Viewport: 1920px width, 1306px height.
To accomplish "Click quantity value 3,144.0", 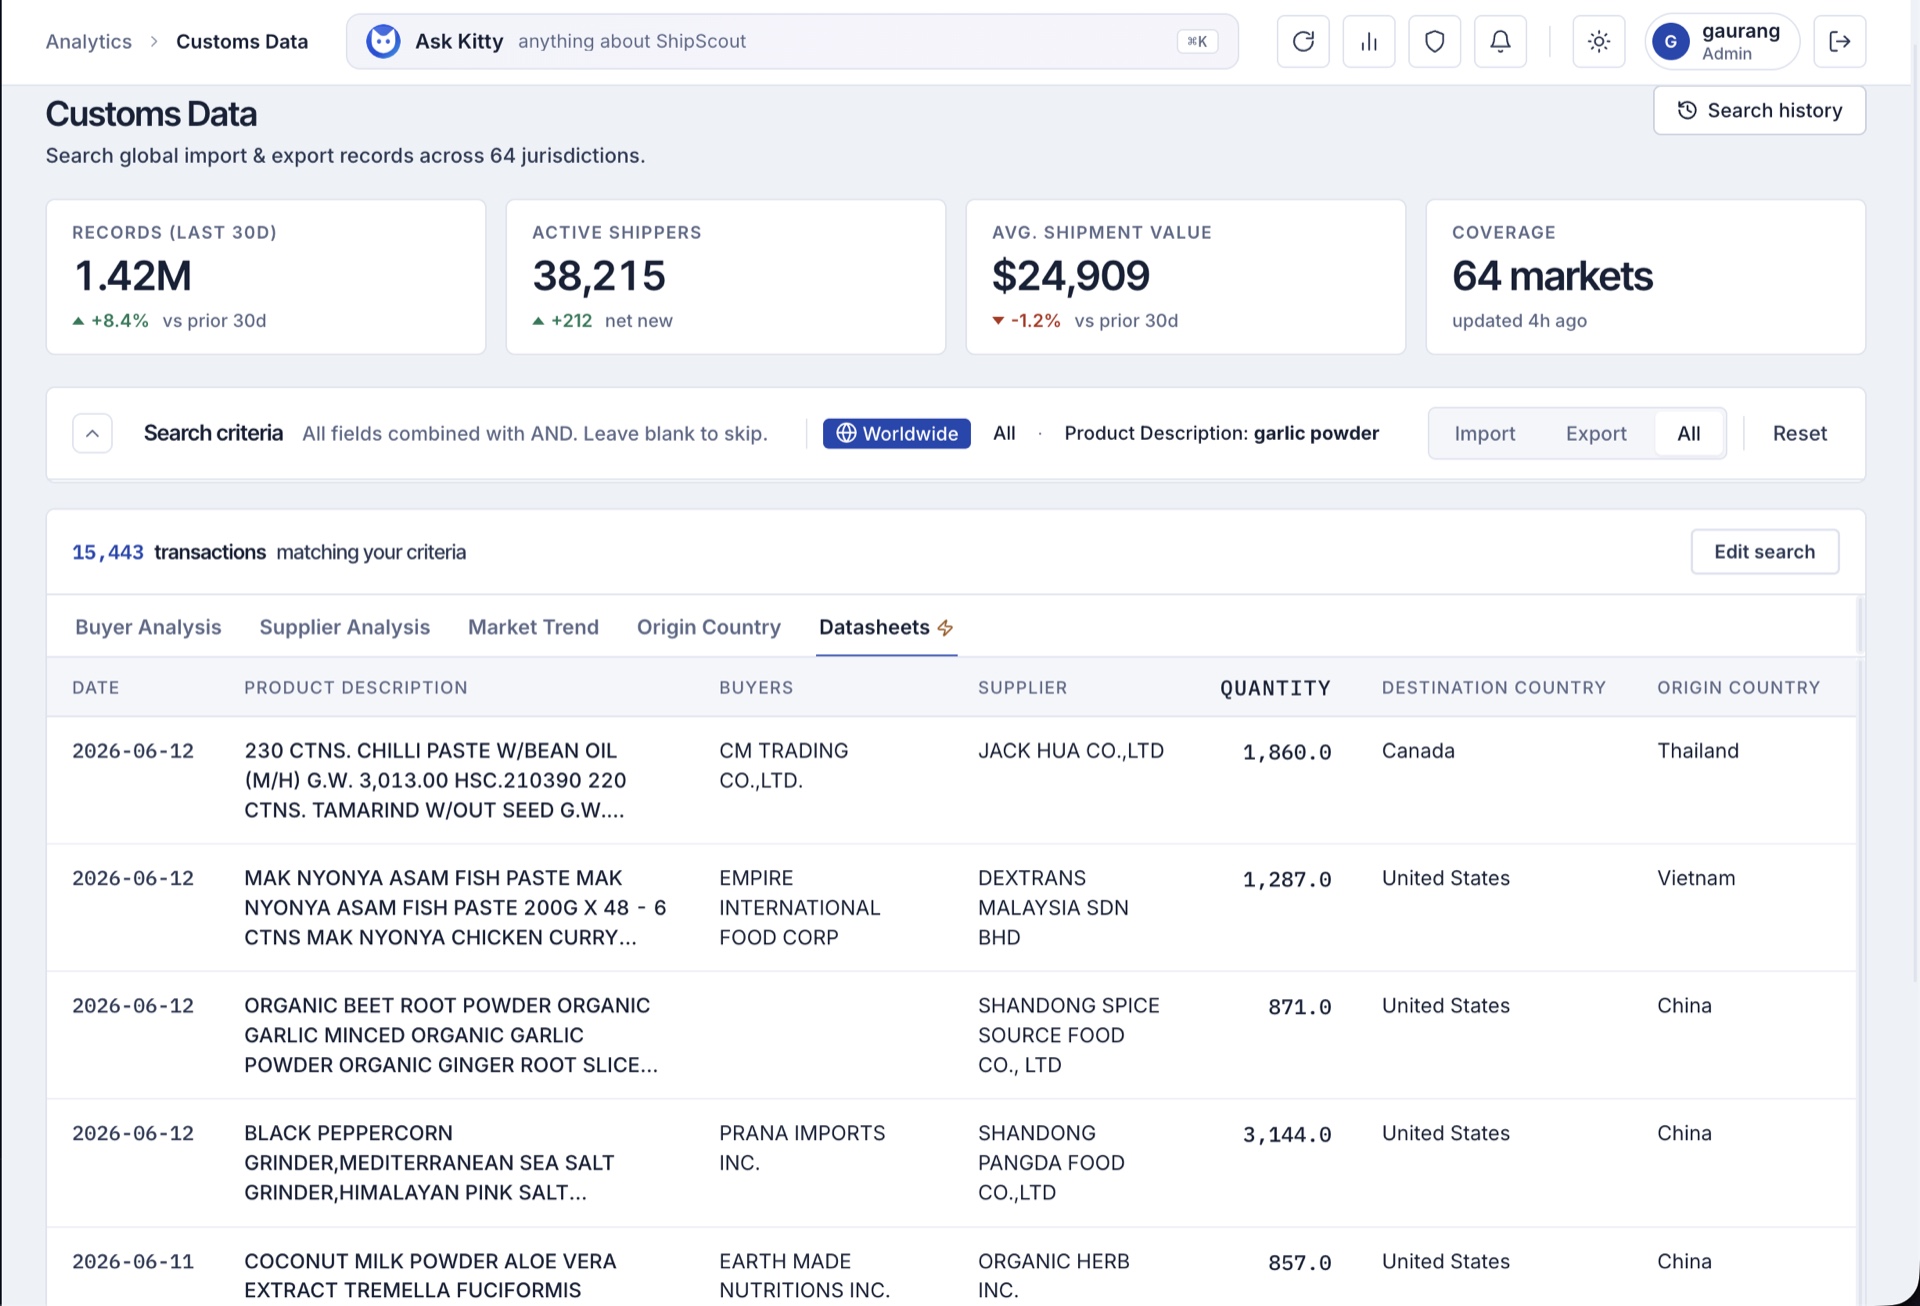I will click(1286, 1134).
